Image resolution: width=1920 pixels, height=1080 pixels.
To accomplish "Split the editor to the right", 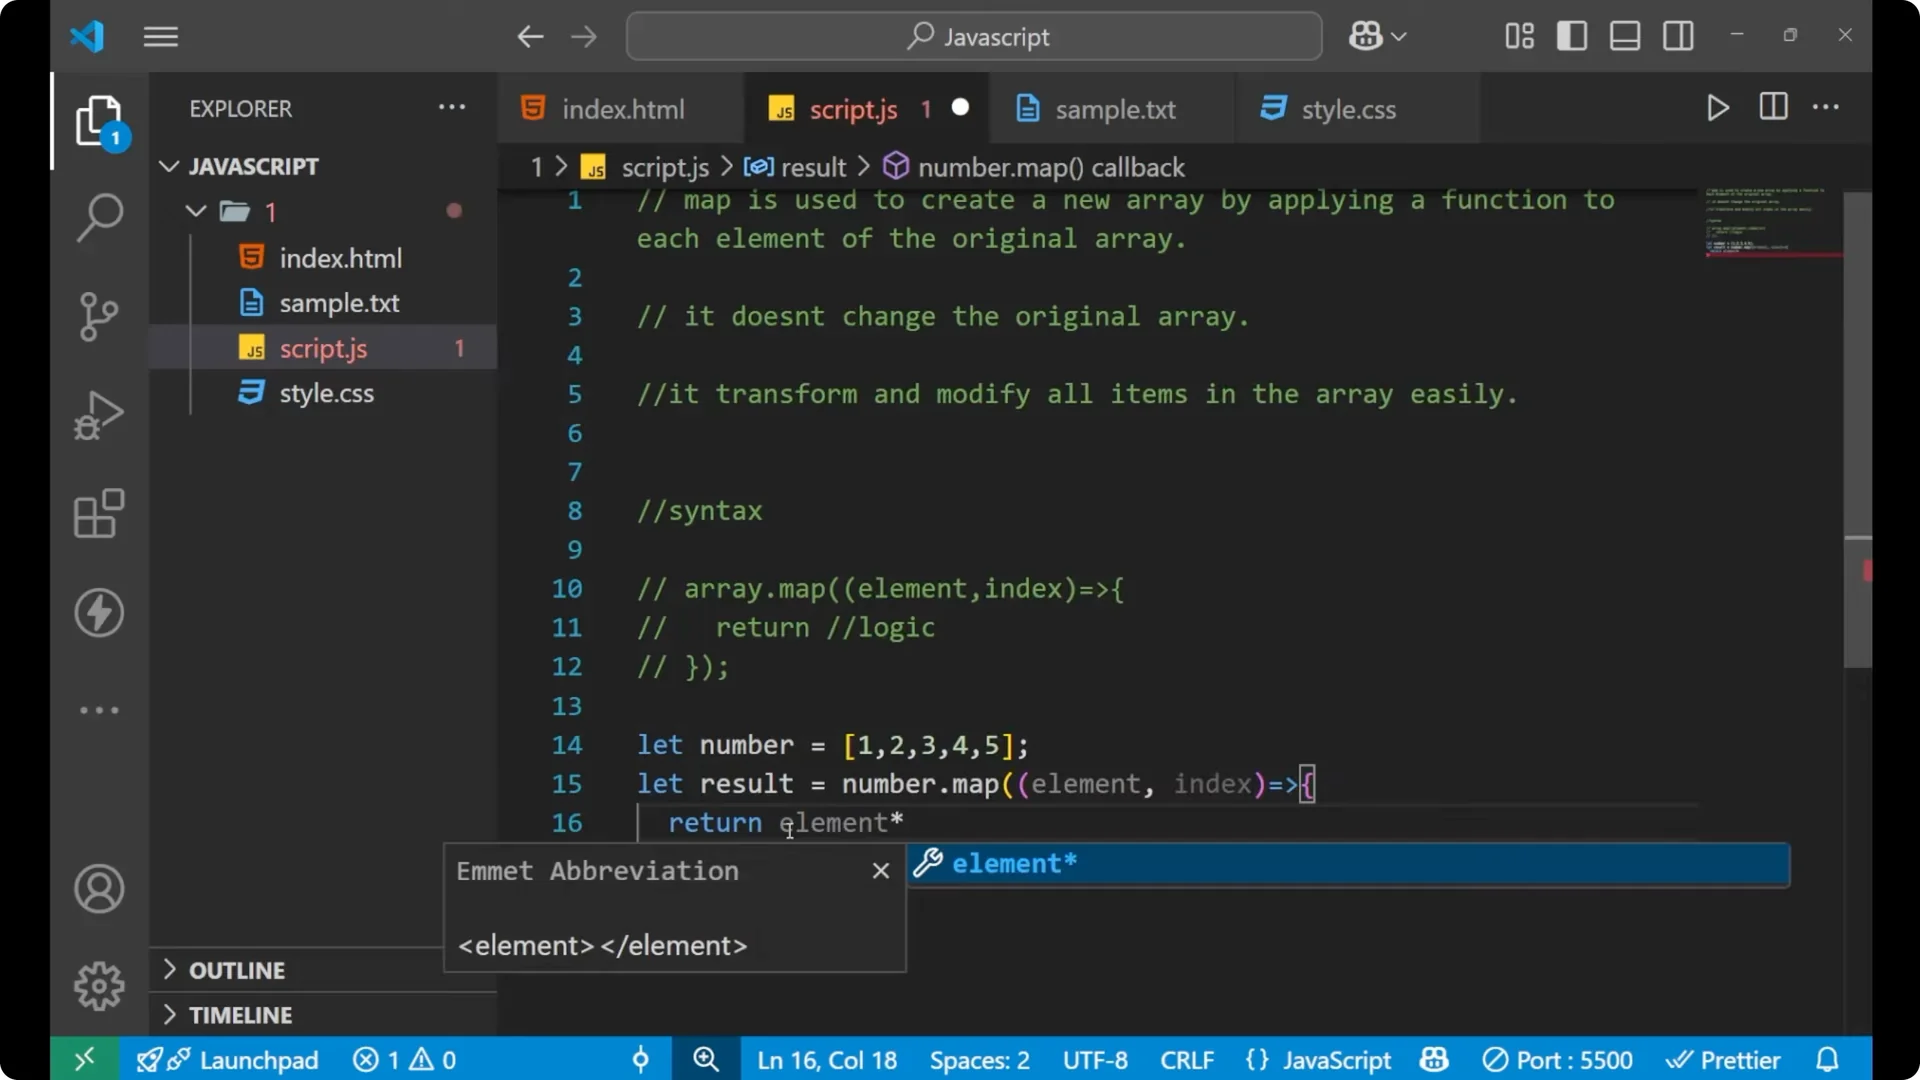I will pyautogui.click(x=1772, y=107).
